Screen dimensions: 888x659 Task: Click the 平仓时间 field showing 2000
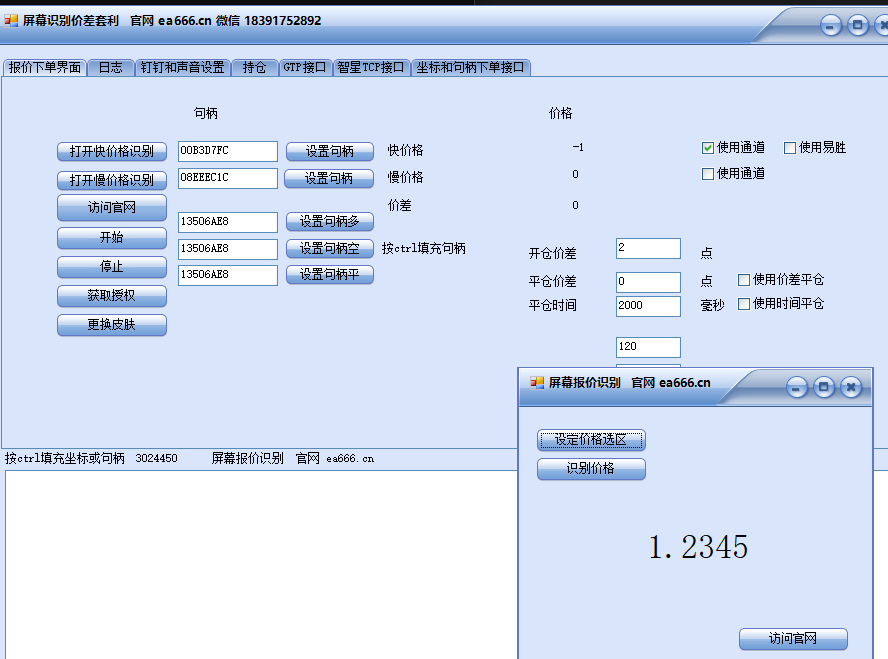(x=648, y=306)
